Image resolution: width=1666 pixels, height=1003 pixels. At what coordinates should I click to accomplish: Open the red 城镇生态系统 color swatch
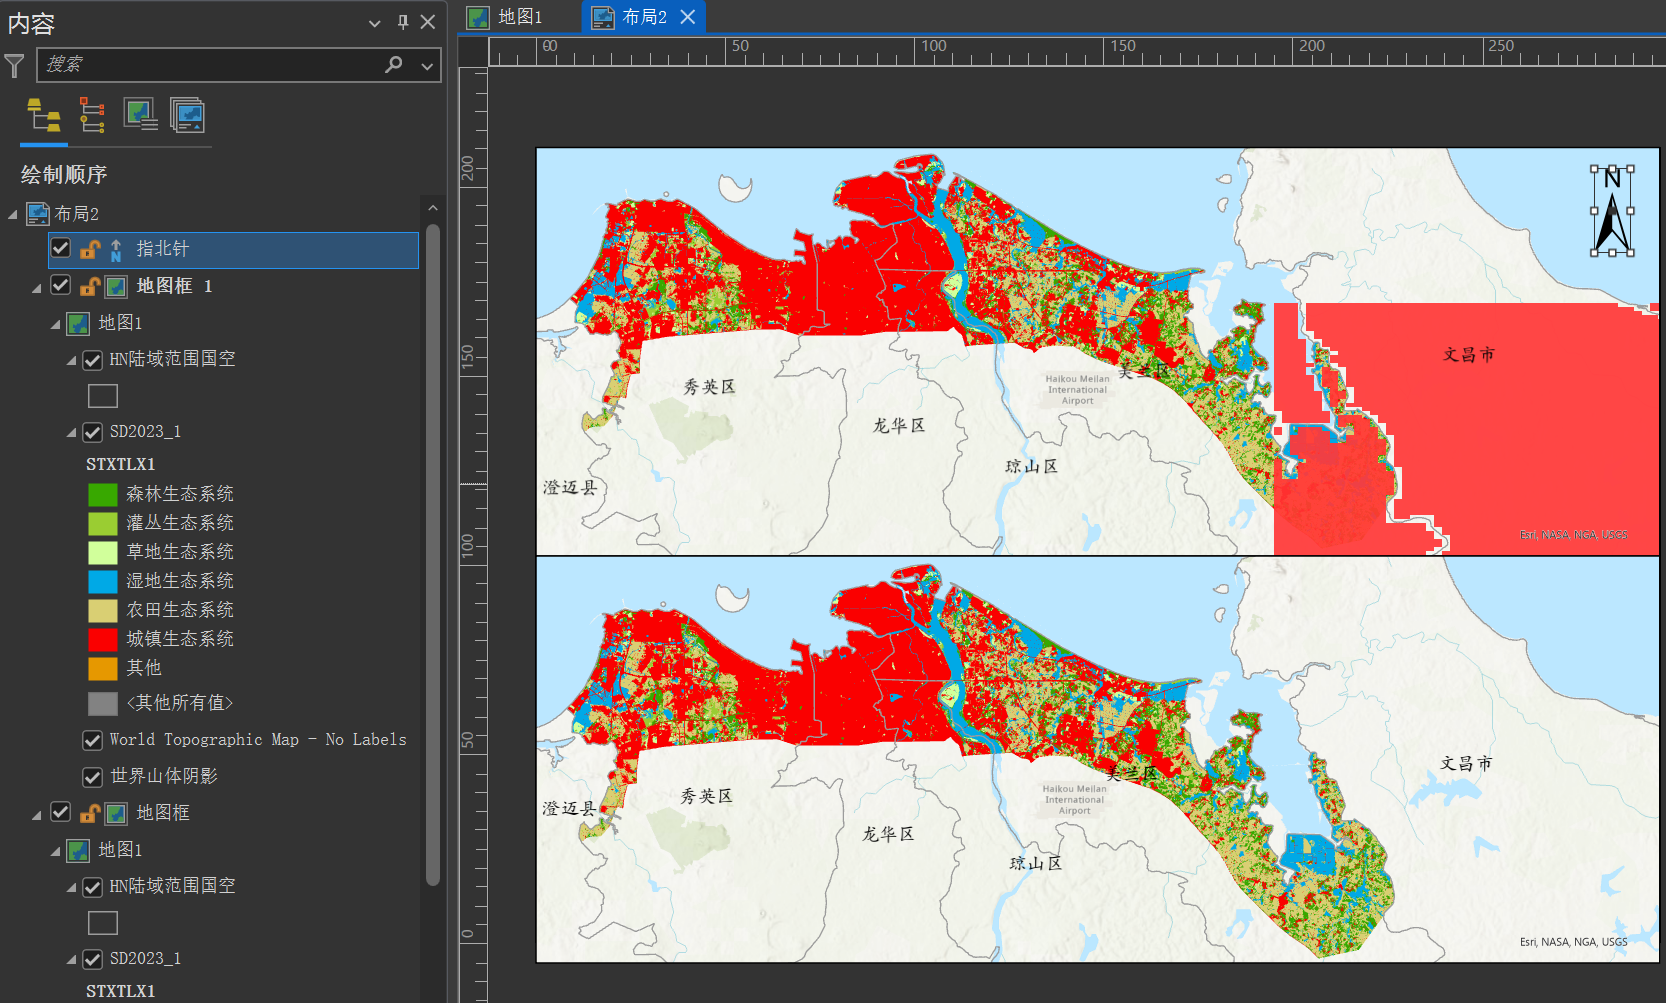[x=103, y=639]
